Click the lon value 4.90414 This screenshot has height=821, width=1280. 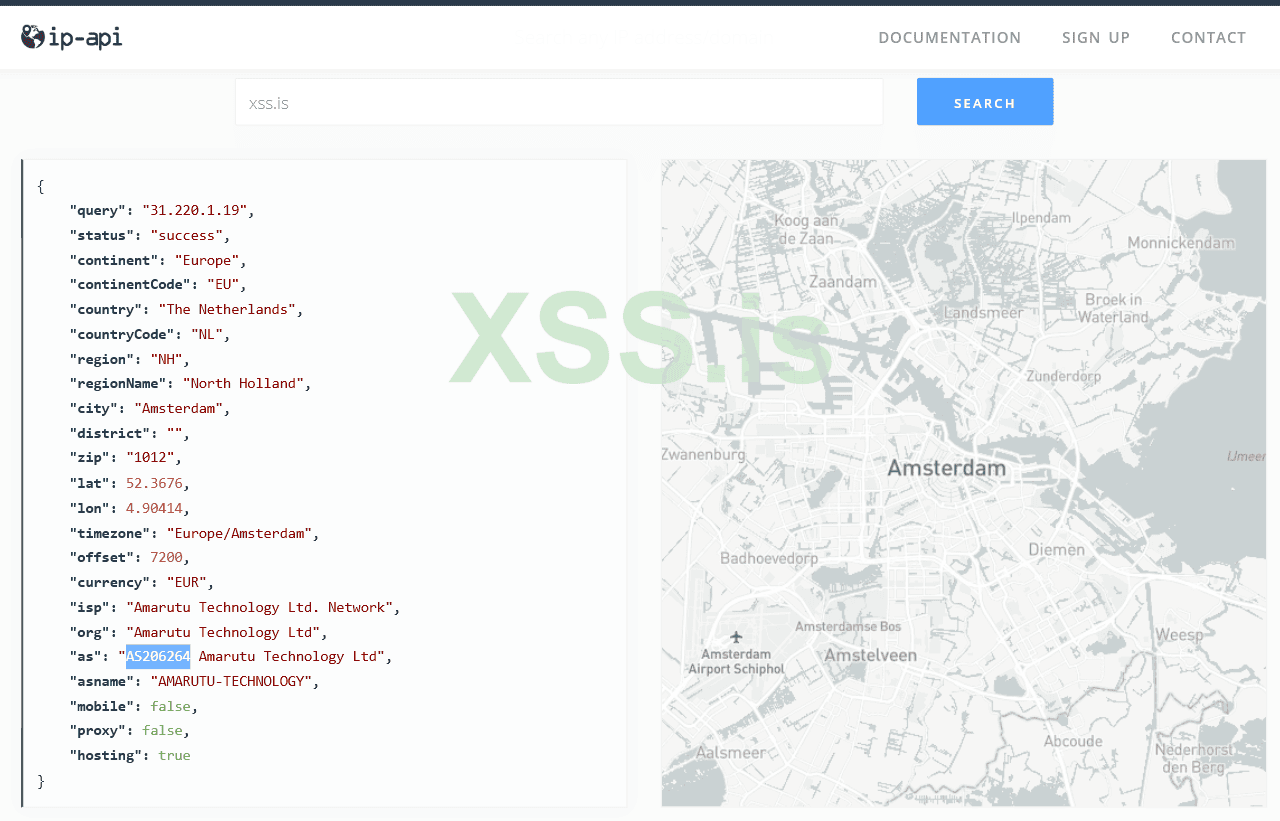154,507
